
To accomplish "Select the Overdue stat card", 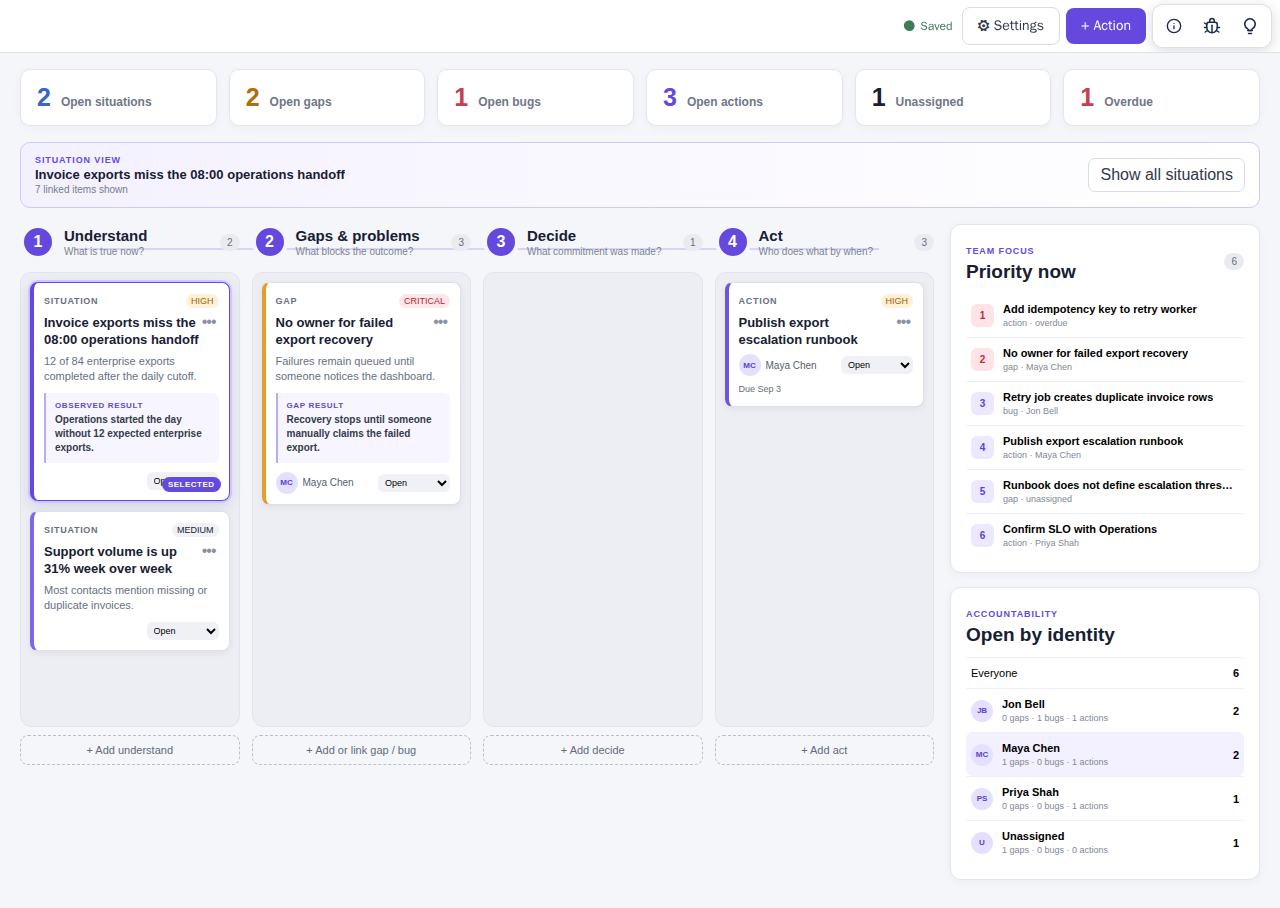I will (x=1161, y=98).
